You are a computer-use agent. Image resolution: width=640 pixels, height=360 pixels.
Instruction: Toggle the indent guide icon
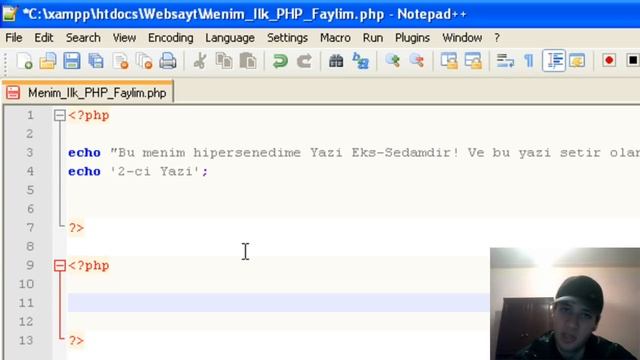554,61
